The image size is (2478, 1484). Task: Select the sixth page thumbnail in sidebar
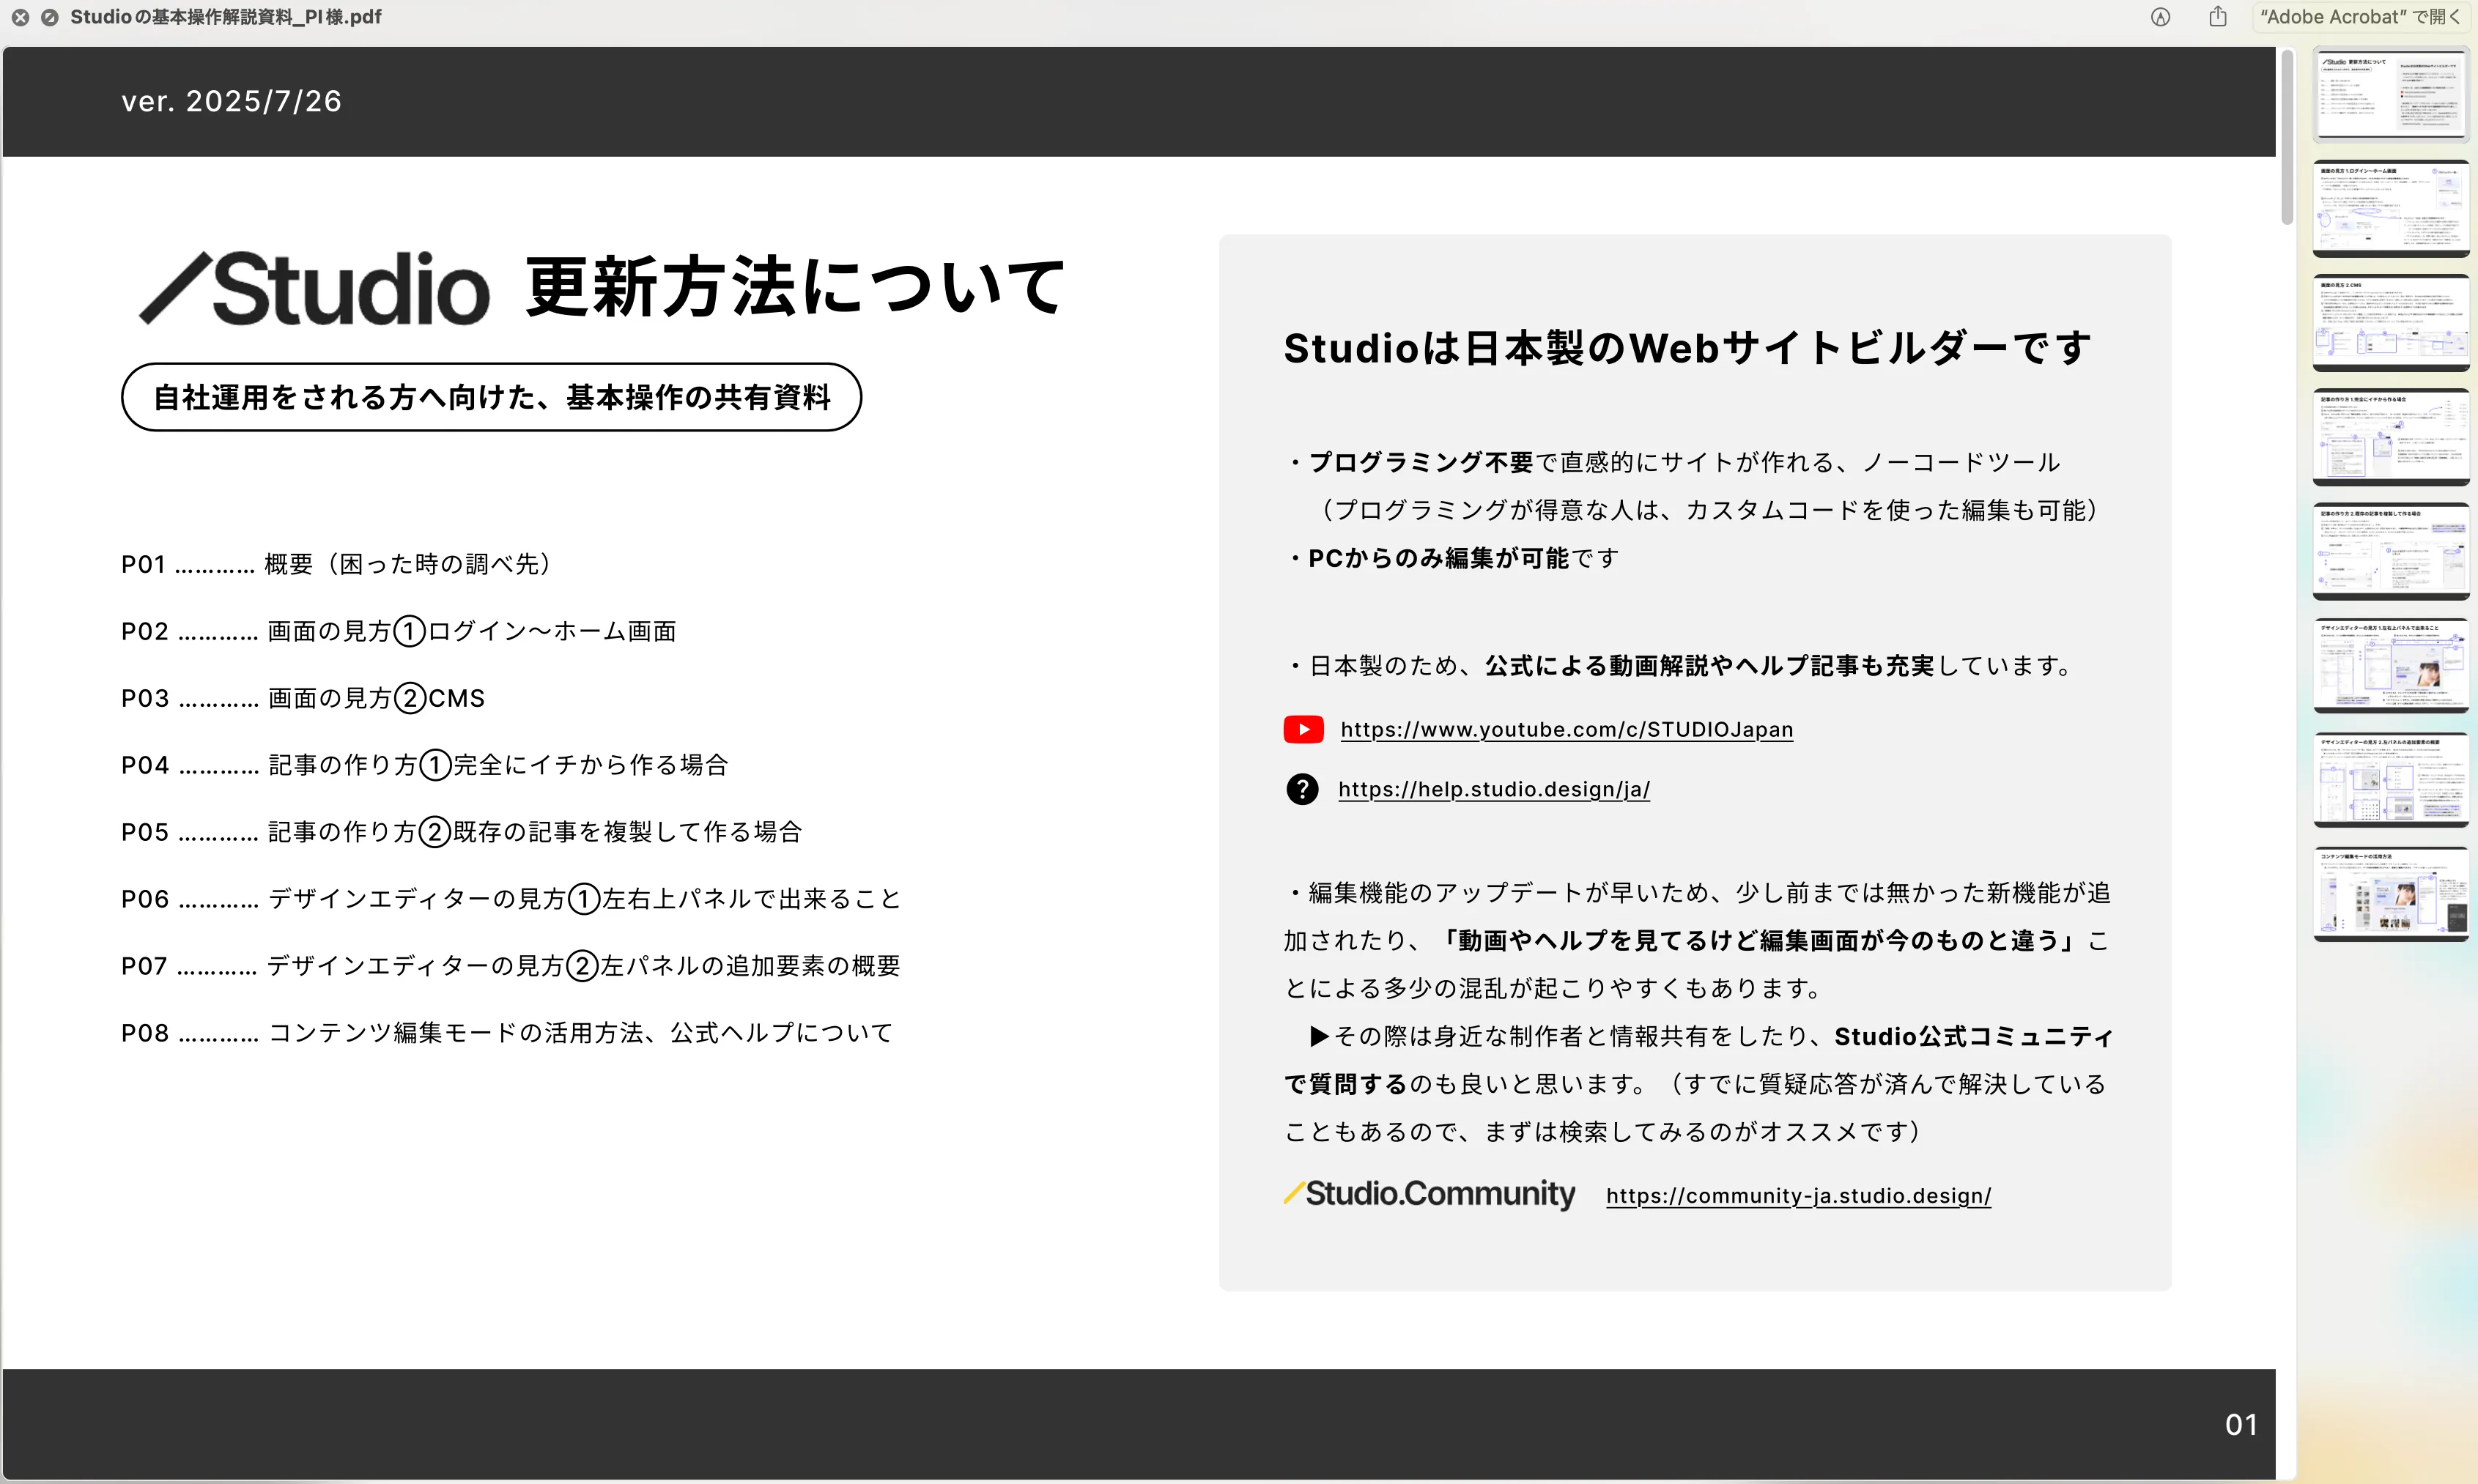[x=2390, y=665]
